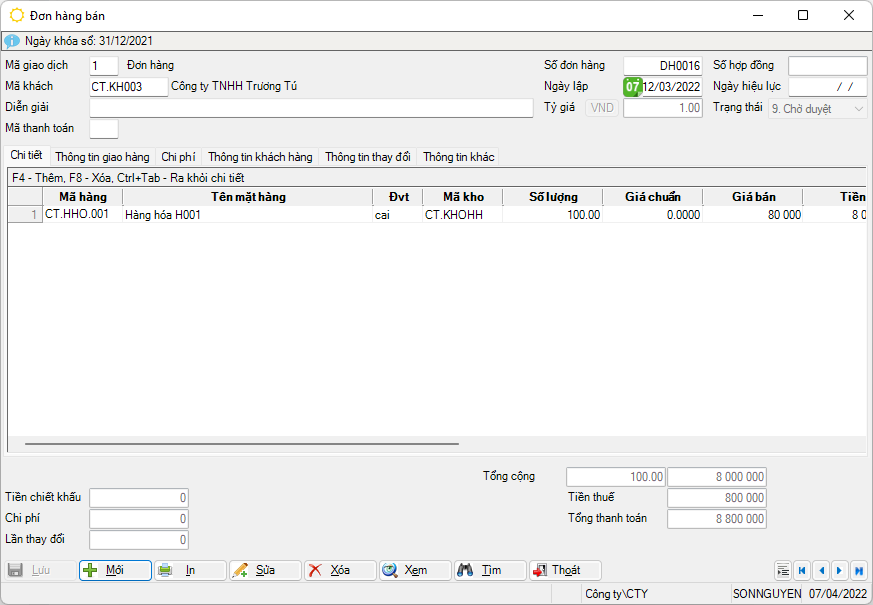This screenshot has height=605, width=873.
Task: Select the Thông tin khách hàng tab
Action: click(x=260, y=157)
